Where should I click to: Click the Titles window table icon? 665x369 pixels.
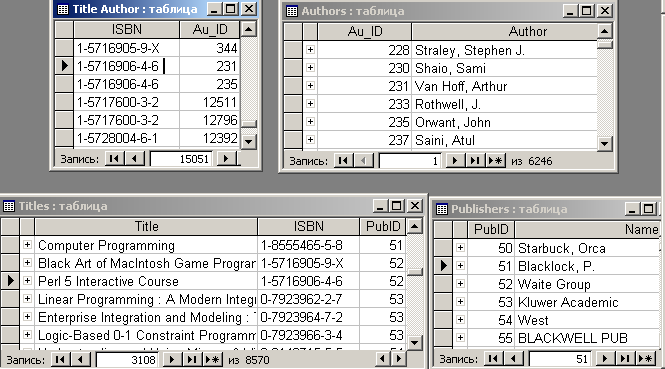[x=9, y=206]
